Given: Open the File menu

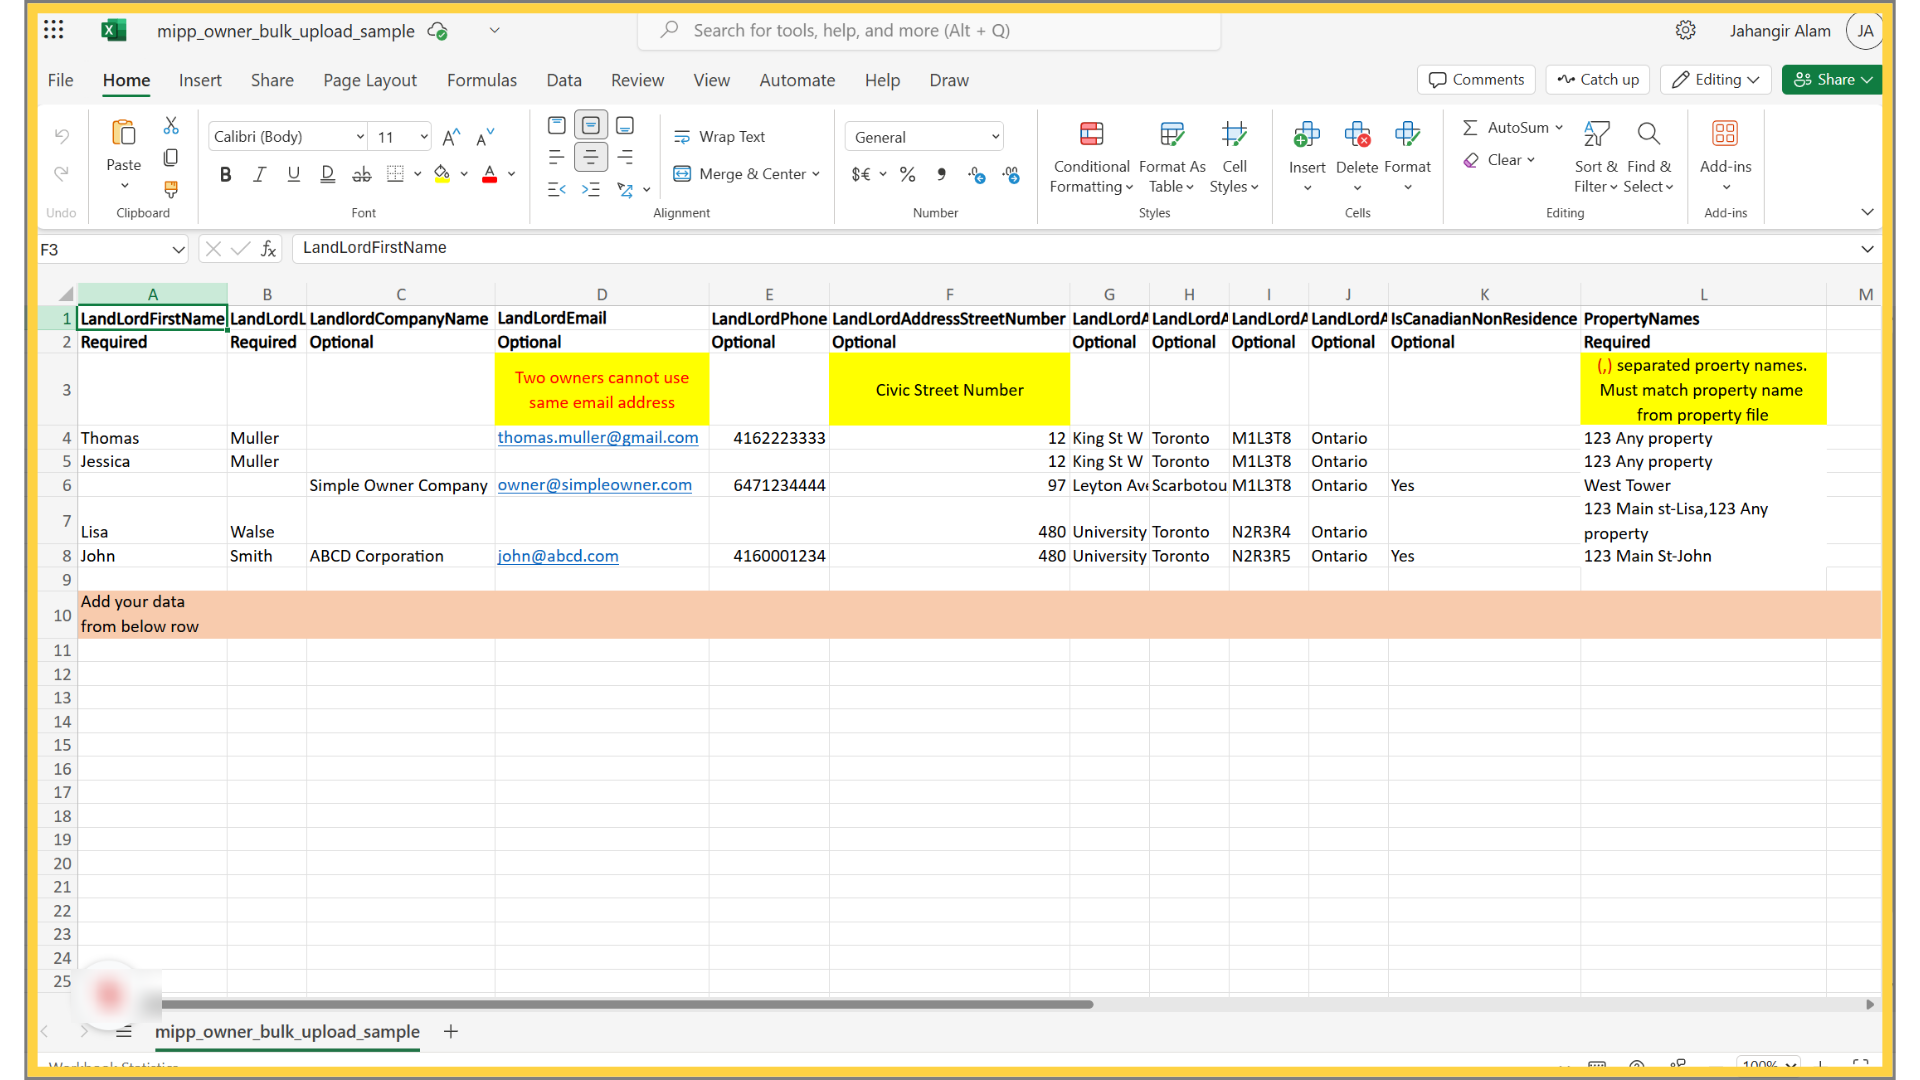Looking at the screenshot, I should pyautogui.click(x=60, y=80).
